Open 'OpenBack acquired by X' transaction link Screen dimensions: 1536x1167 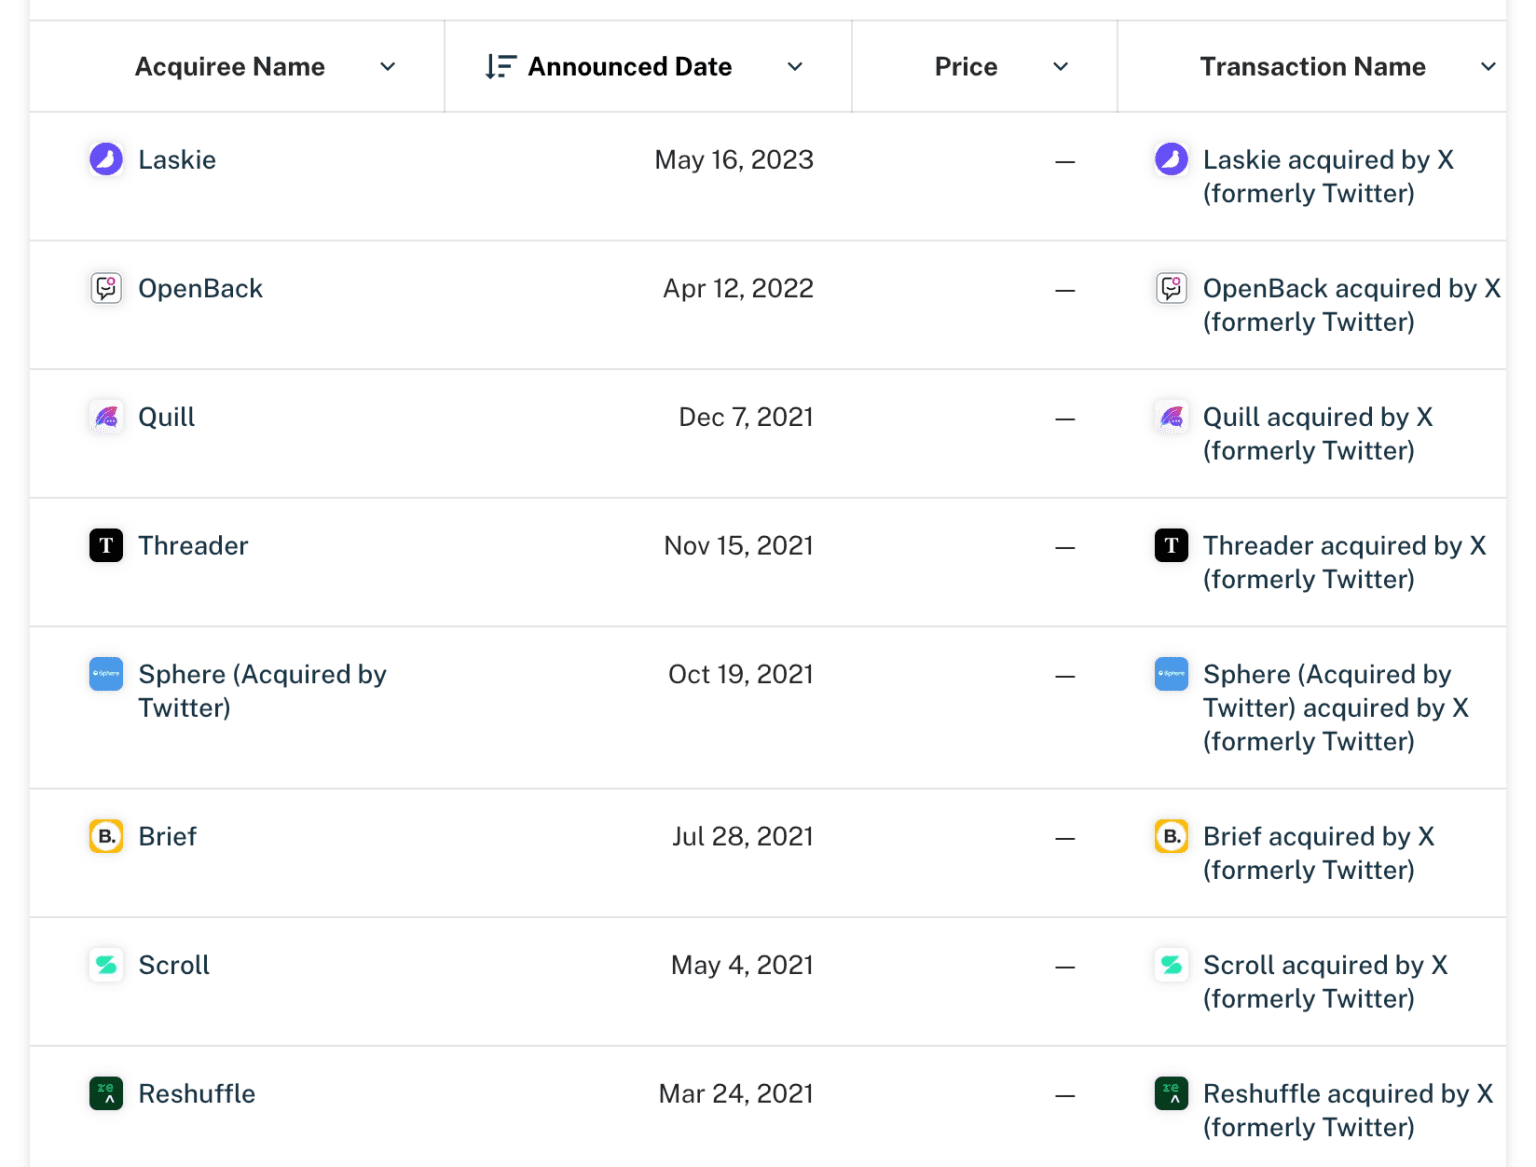coord(1352,305)
